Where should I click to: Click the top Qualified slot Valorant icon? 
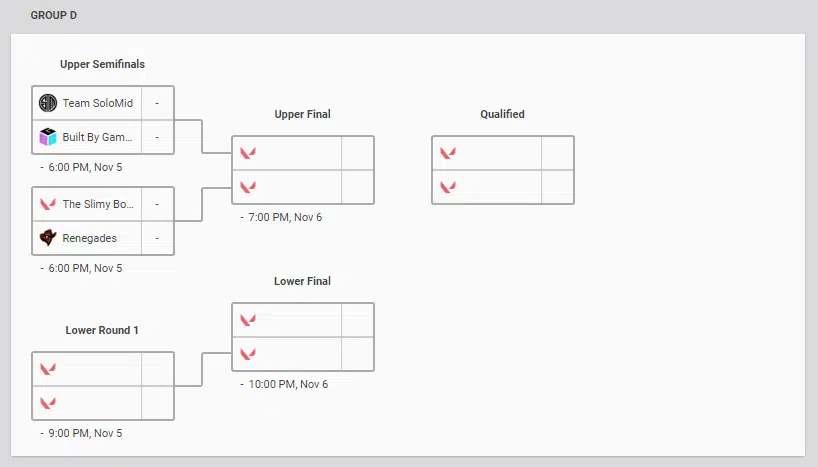click(x=448, y=153)
